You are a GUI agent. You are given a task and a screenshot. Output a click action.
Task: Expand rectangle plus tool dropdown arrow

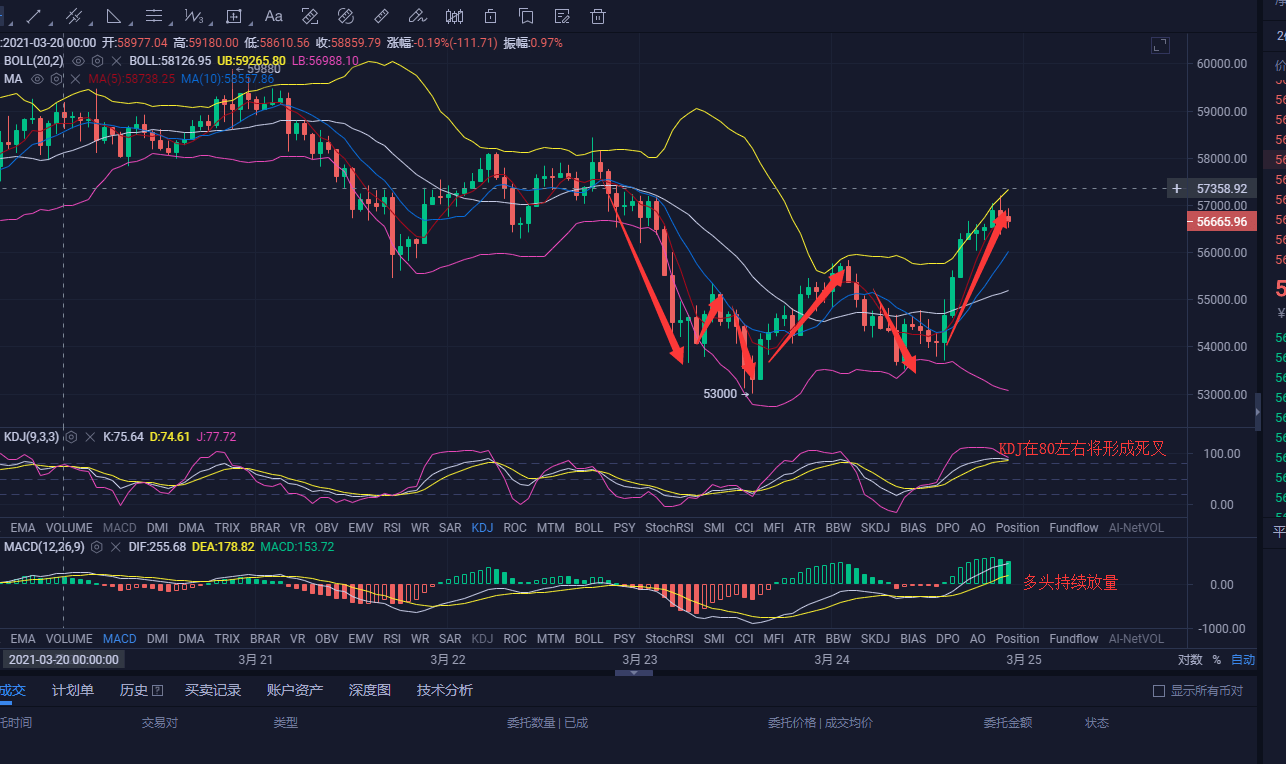click(x=251, y=23)
